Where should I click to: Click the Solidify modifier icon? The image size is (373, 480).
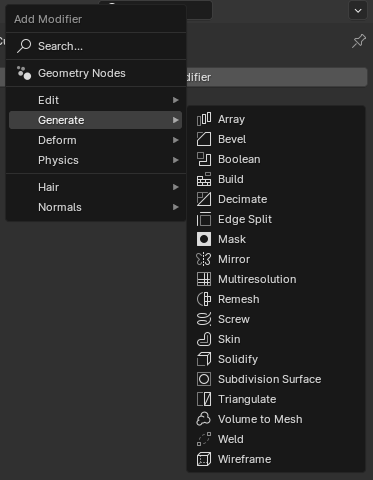click(x=204, y=359)
